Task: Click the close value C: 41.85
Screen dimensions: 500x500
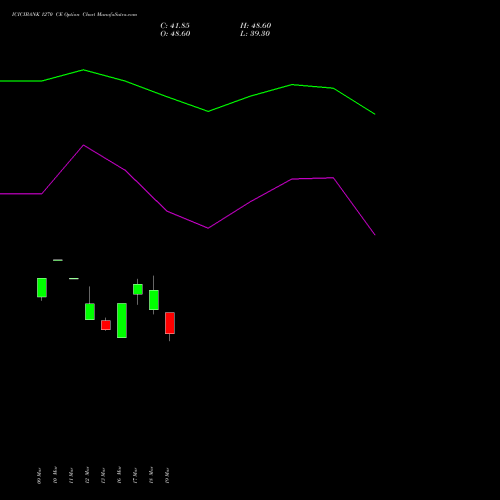Action: click(x=175, y=26)
